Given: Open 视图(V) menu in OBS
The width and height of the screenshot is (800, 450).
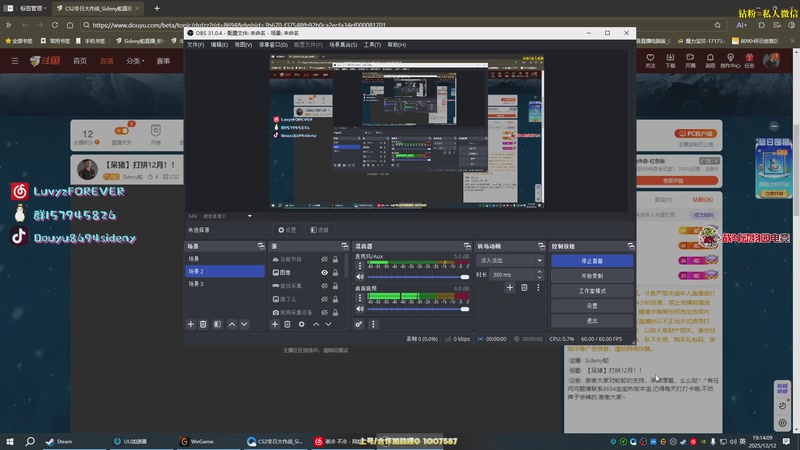Looking at the screenshot, I should point(243,45).
